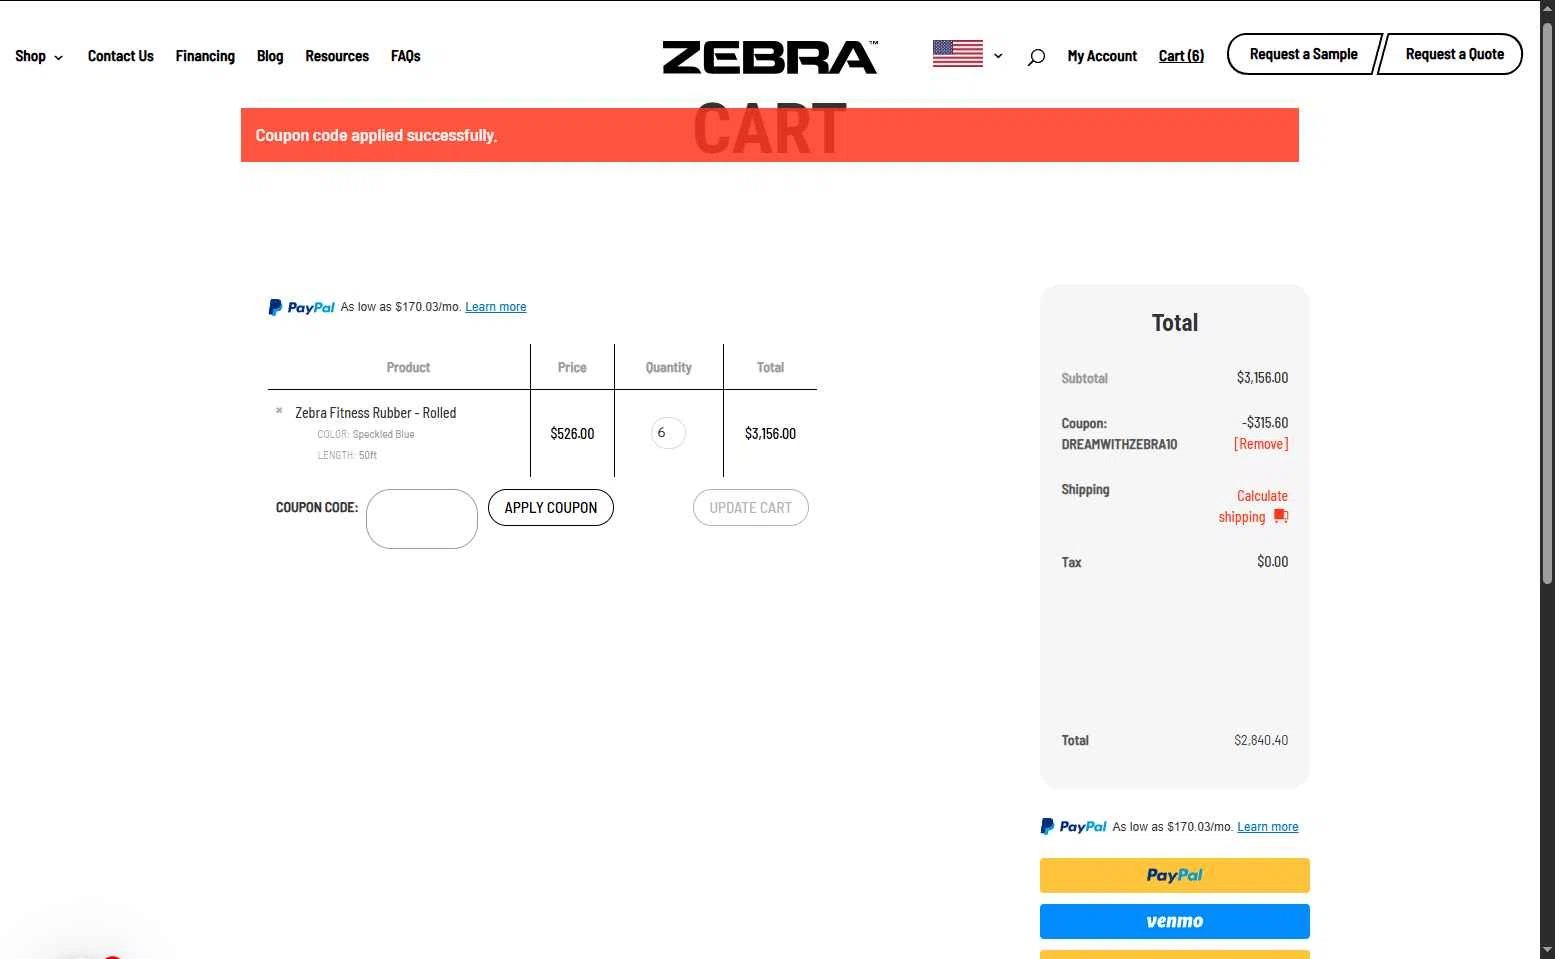Go to the Blog
Image resolution: width=1555 pixels, height=959 pixels.
pyautogui.click(x=270, y=56)
